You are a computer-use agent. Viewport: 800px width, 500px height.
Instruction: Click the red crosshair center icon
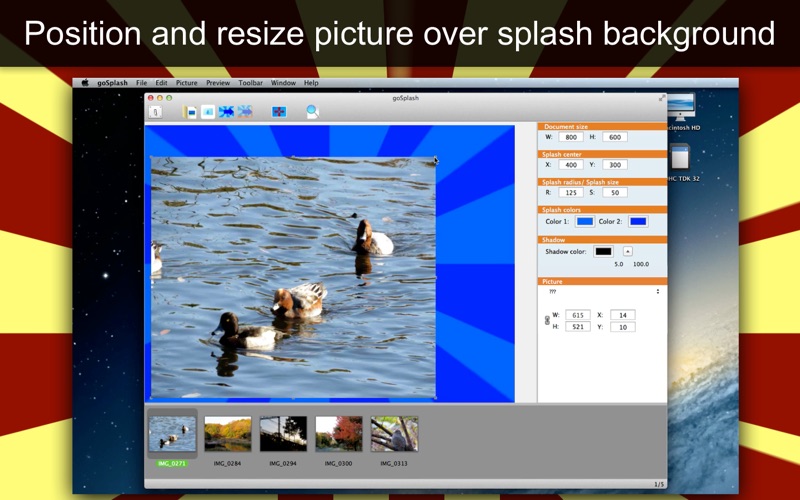[x=279, y=112]
